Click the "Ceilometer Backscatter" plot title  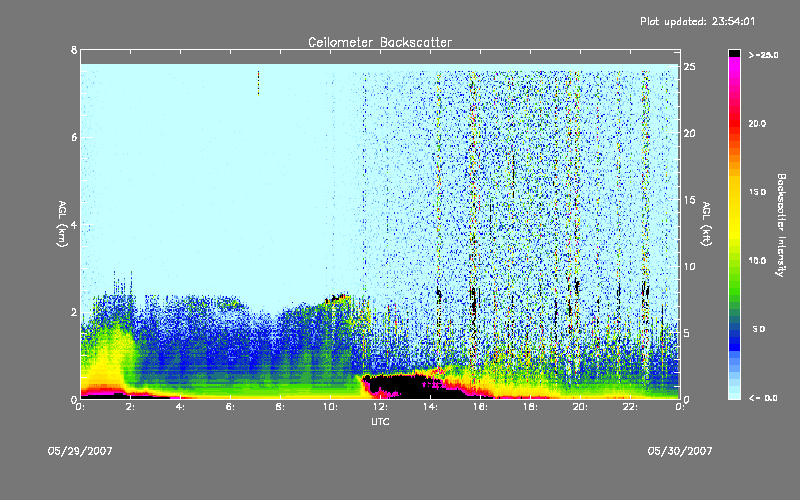click(380, 42)
